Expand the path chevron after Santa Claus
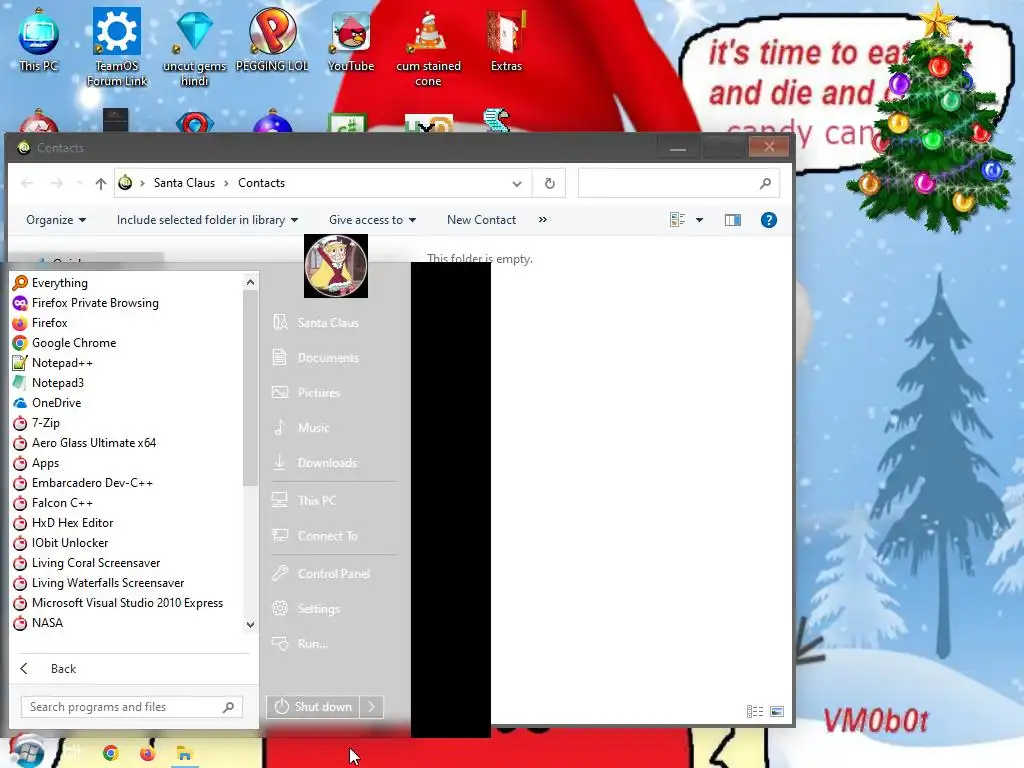The image size is (1024, 768). [226, 184]
